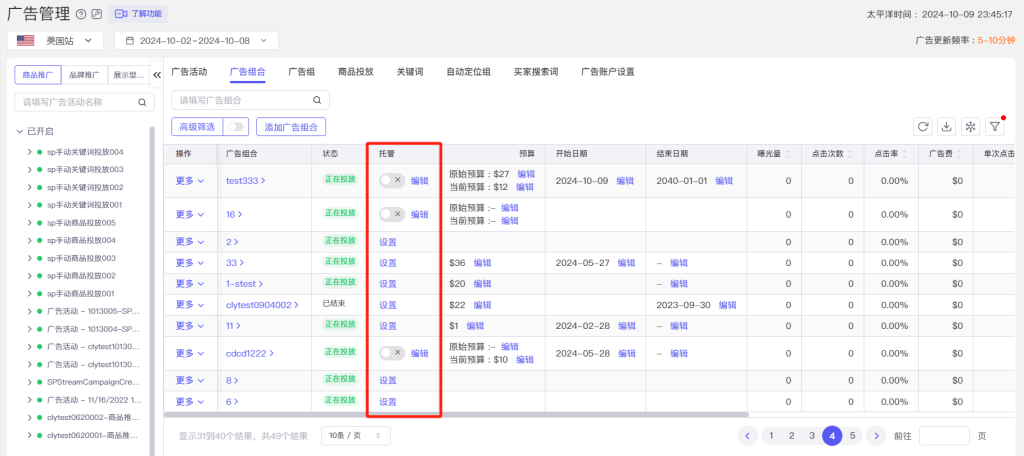
Task: Click the download export icon
Action: coord(947,127)
